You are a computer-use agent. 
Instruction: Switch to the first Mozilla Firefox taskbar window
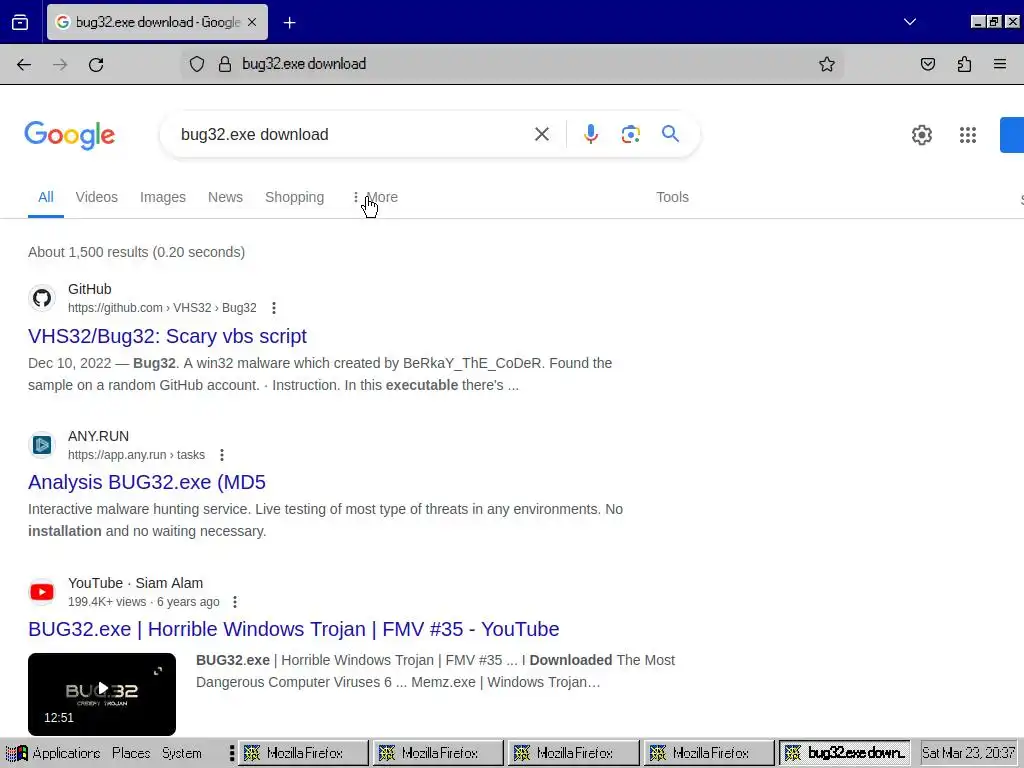tap(303, 753)
